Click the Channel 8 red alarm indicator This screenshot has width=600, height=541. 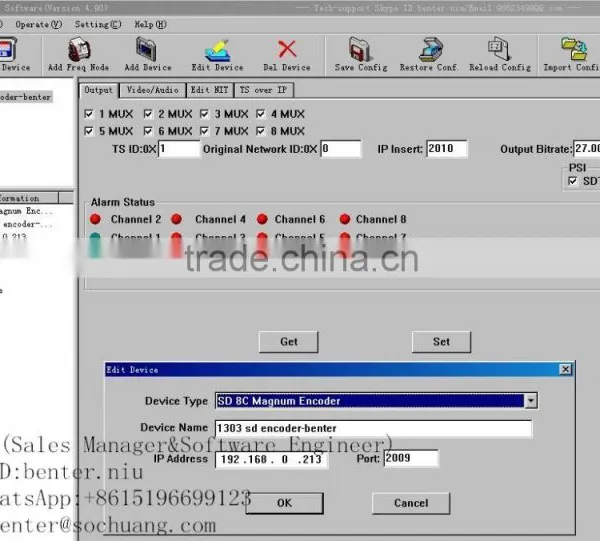[x=345, y=219]
